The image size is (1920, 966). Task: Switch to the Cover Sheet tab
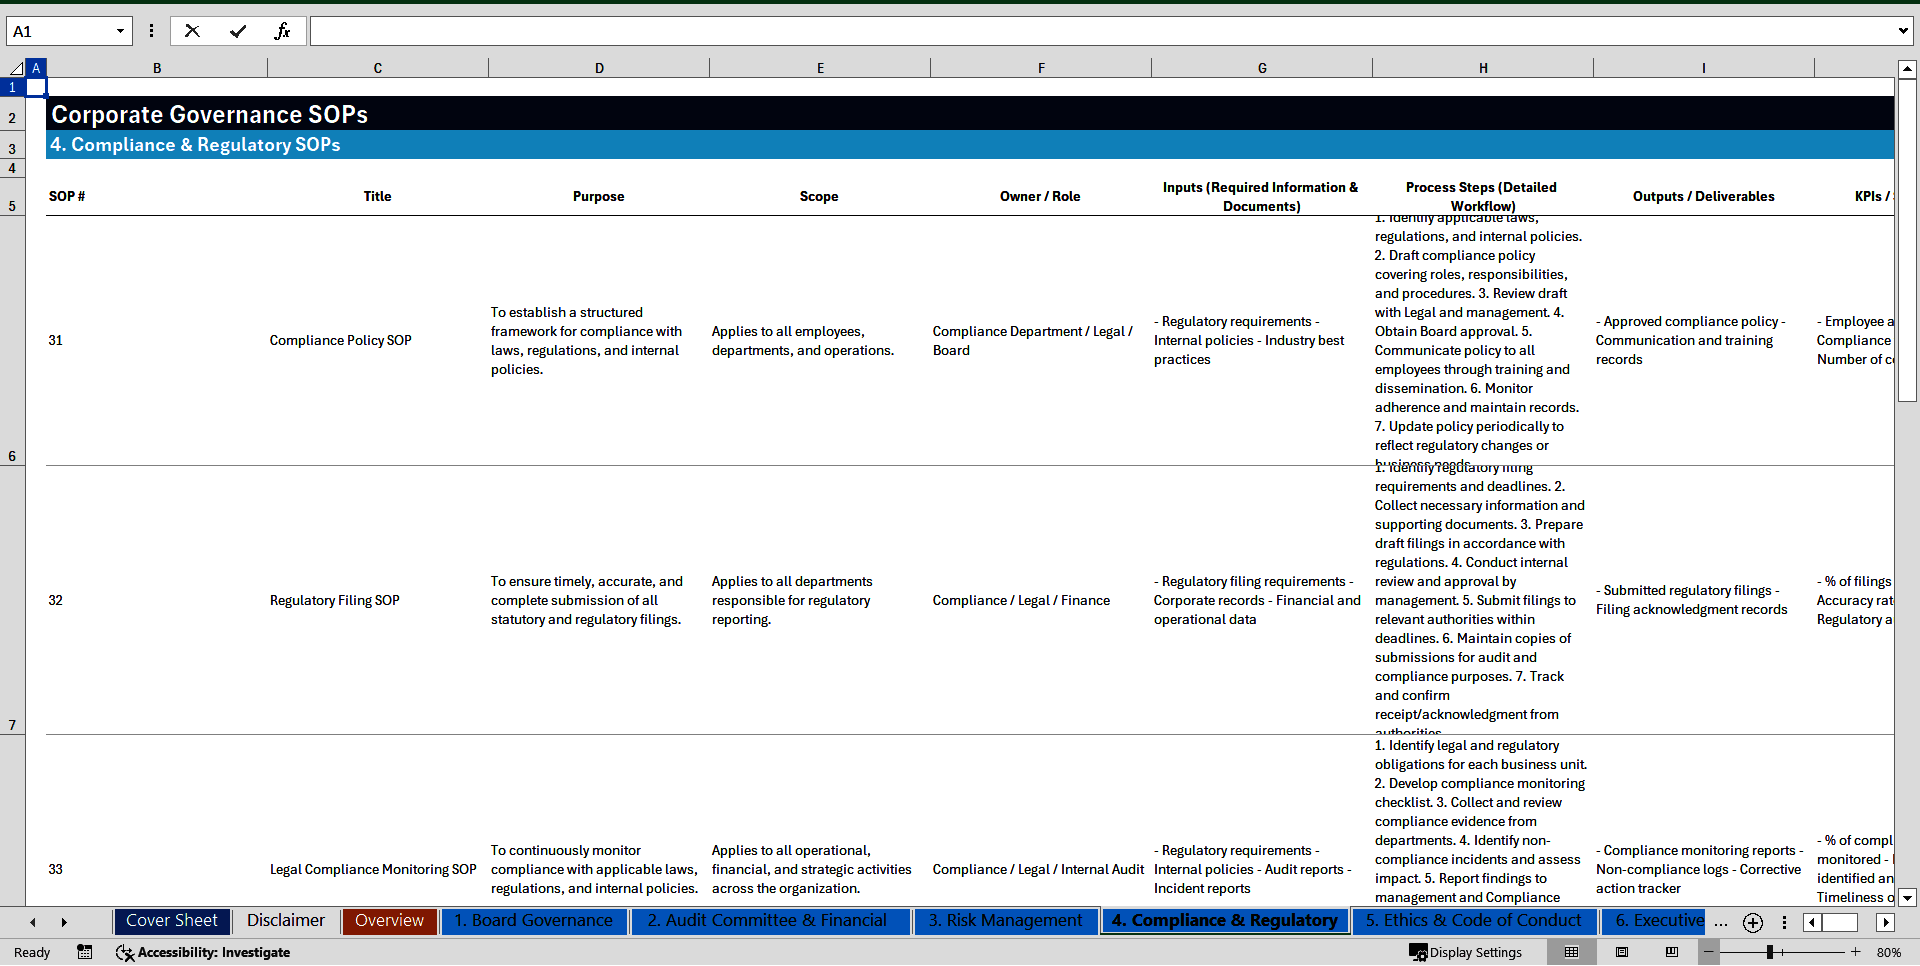click(172, 921)
